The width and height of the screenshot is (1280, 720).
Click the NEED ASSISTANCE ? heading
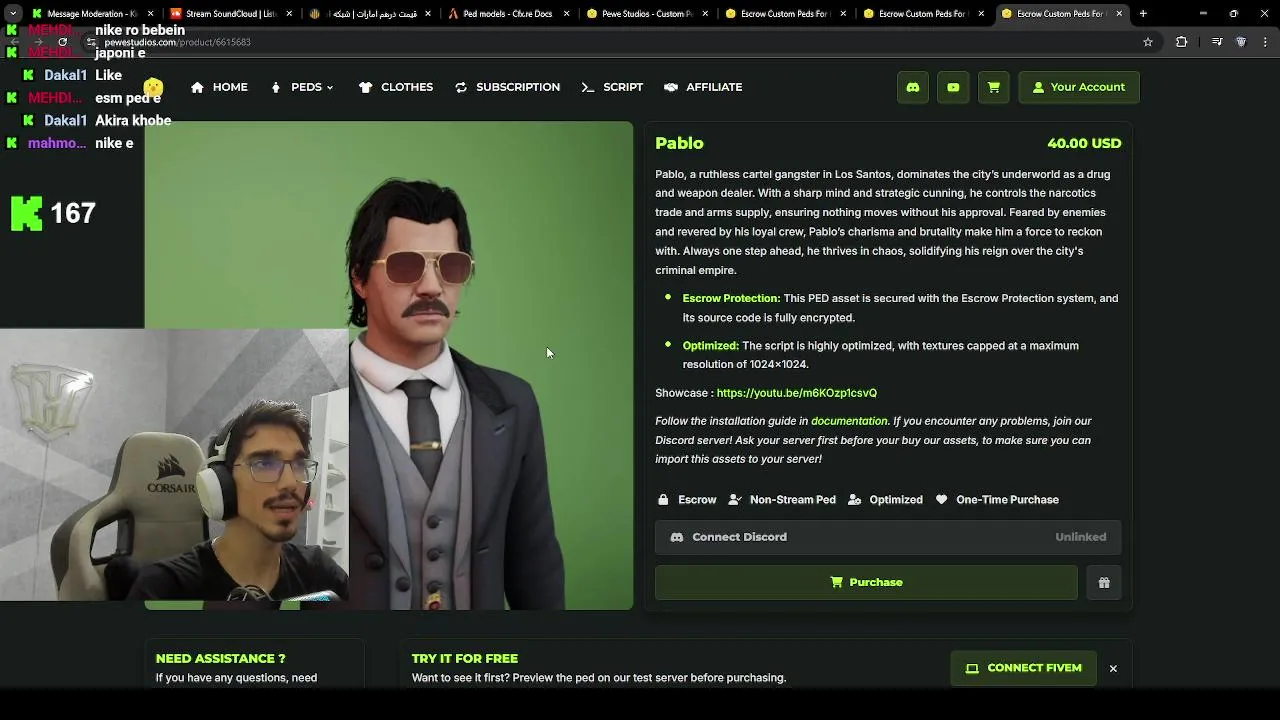(x=220, y=658)
